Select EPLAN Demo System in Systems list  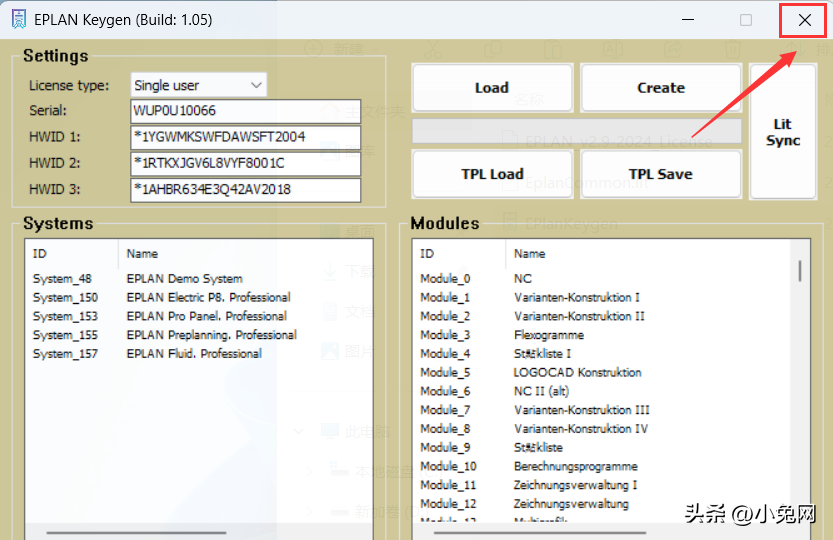coord(184,279)
